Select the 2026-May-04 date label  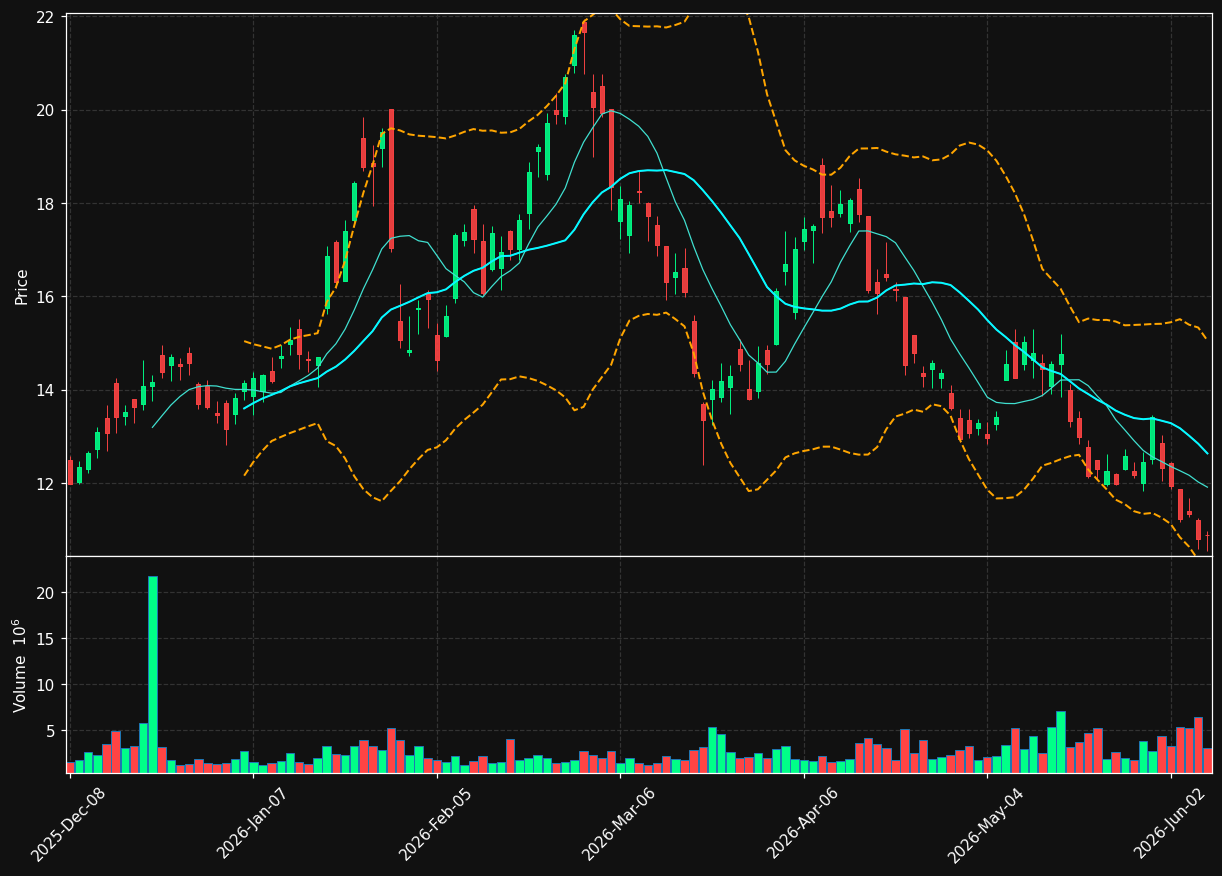[986, 824]
